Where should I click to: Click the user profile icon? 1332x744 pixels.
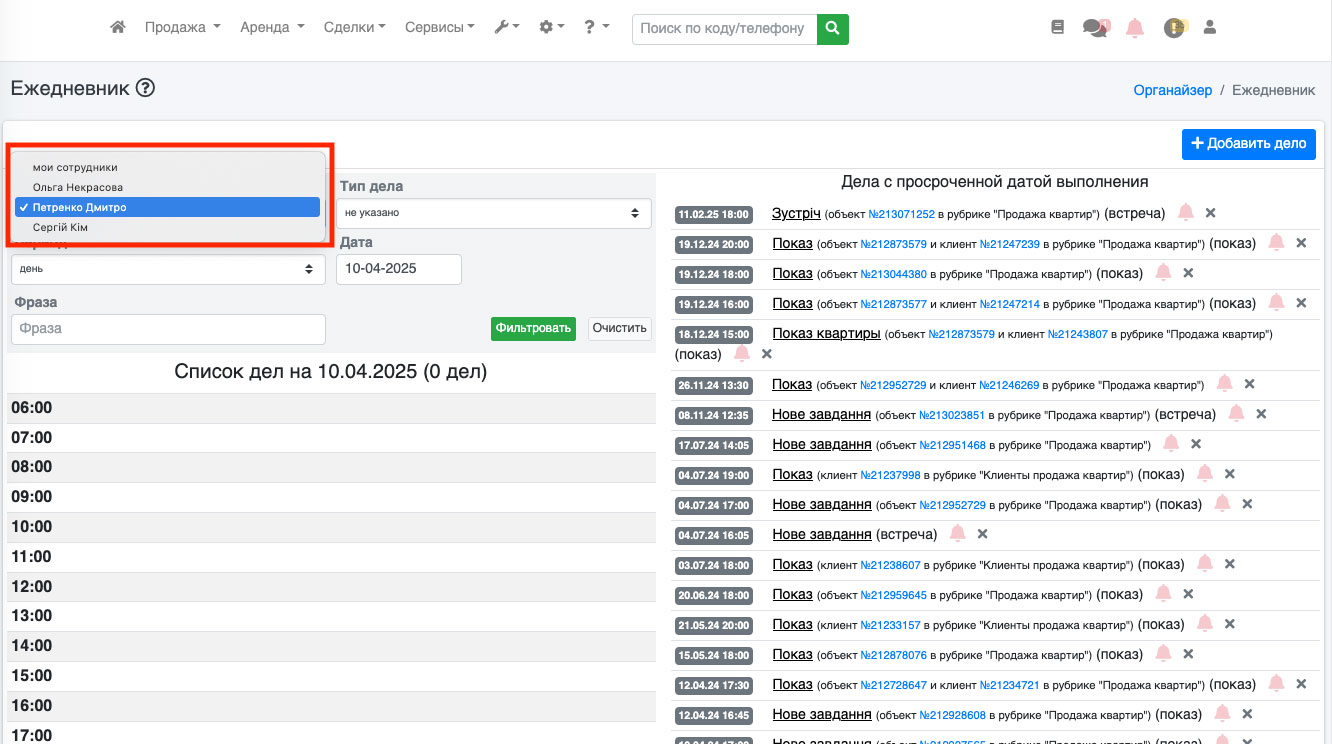tap(1209, 28)
